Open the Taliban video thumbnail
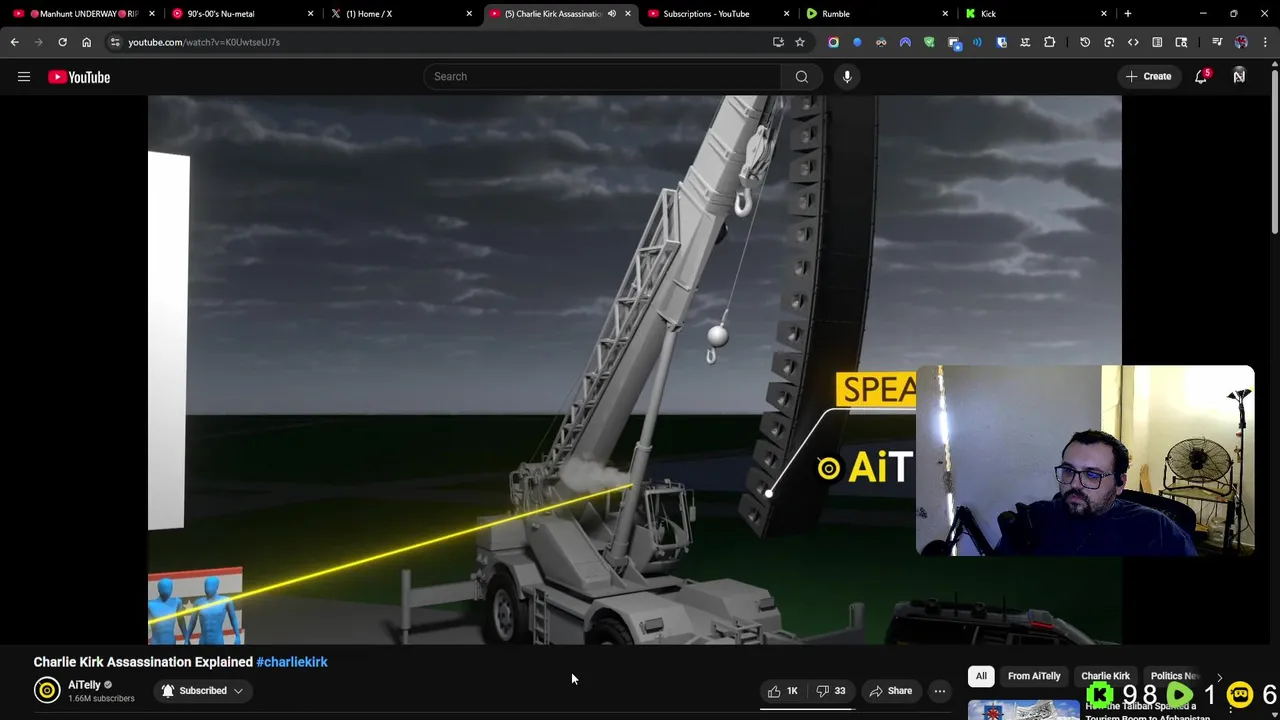 pos(1023,710)
